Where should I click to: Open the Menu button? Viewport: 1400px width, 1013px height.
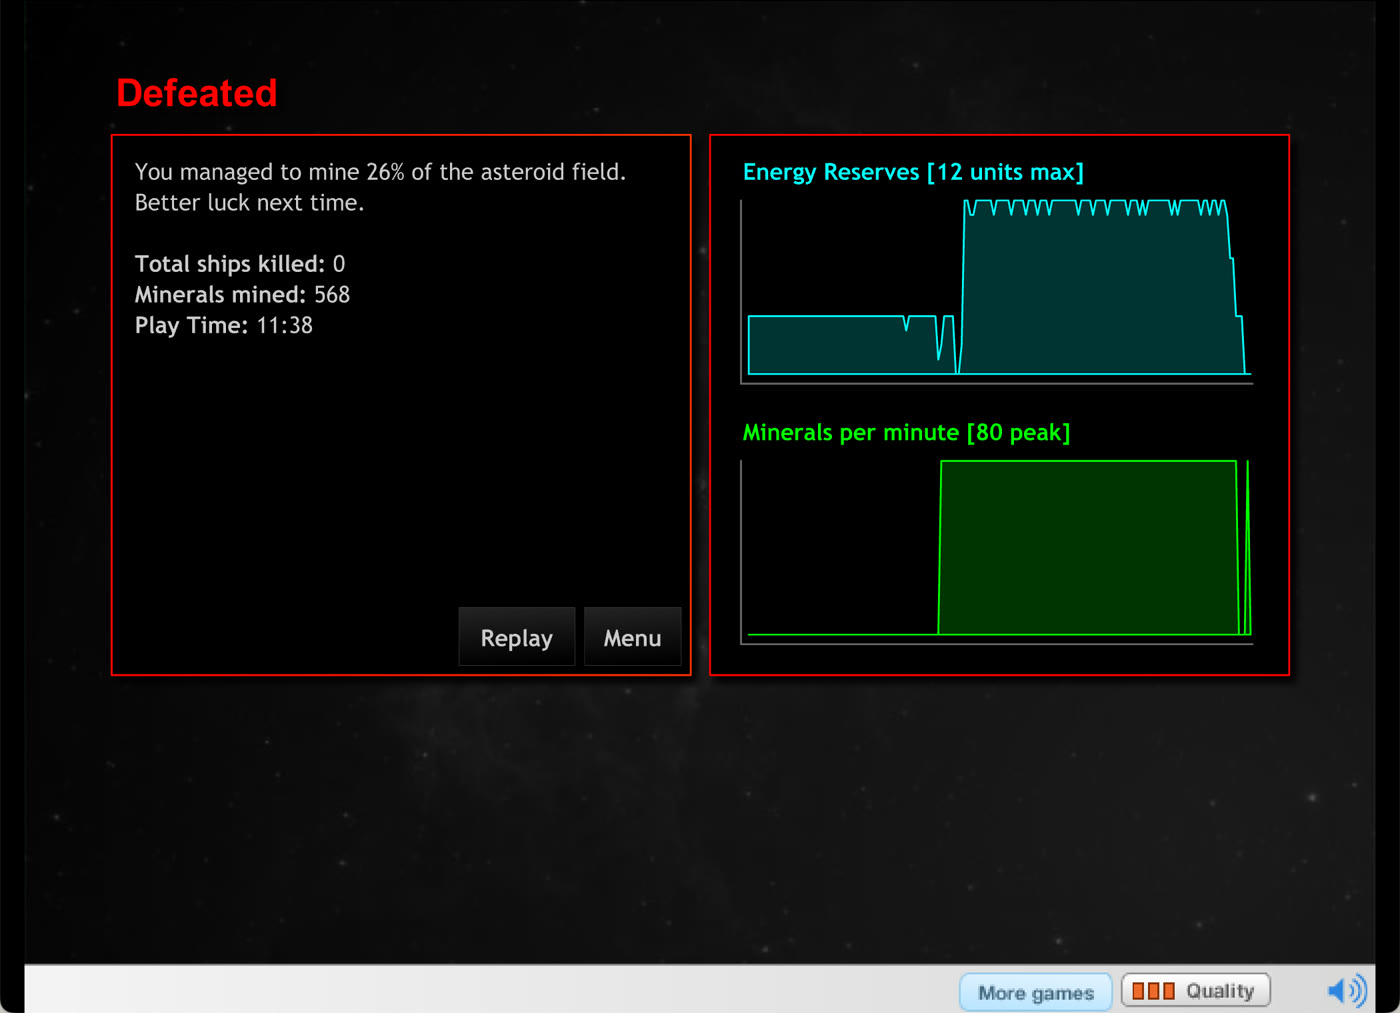632,637
